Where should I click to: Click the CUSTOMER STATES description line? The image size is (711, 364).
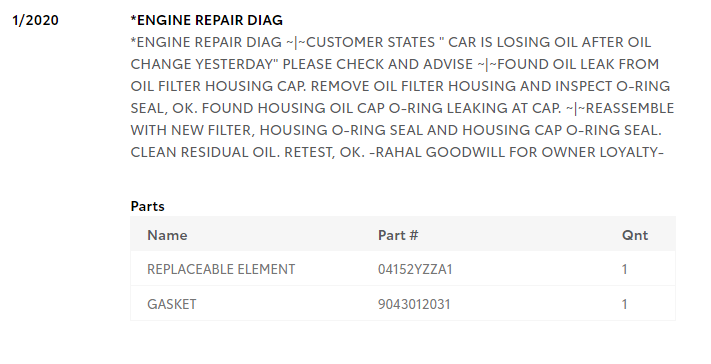(390, 42)
